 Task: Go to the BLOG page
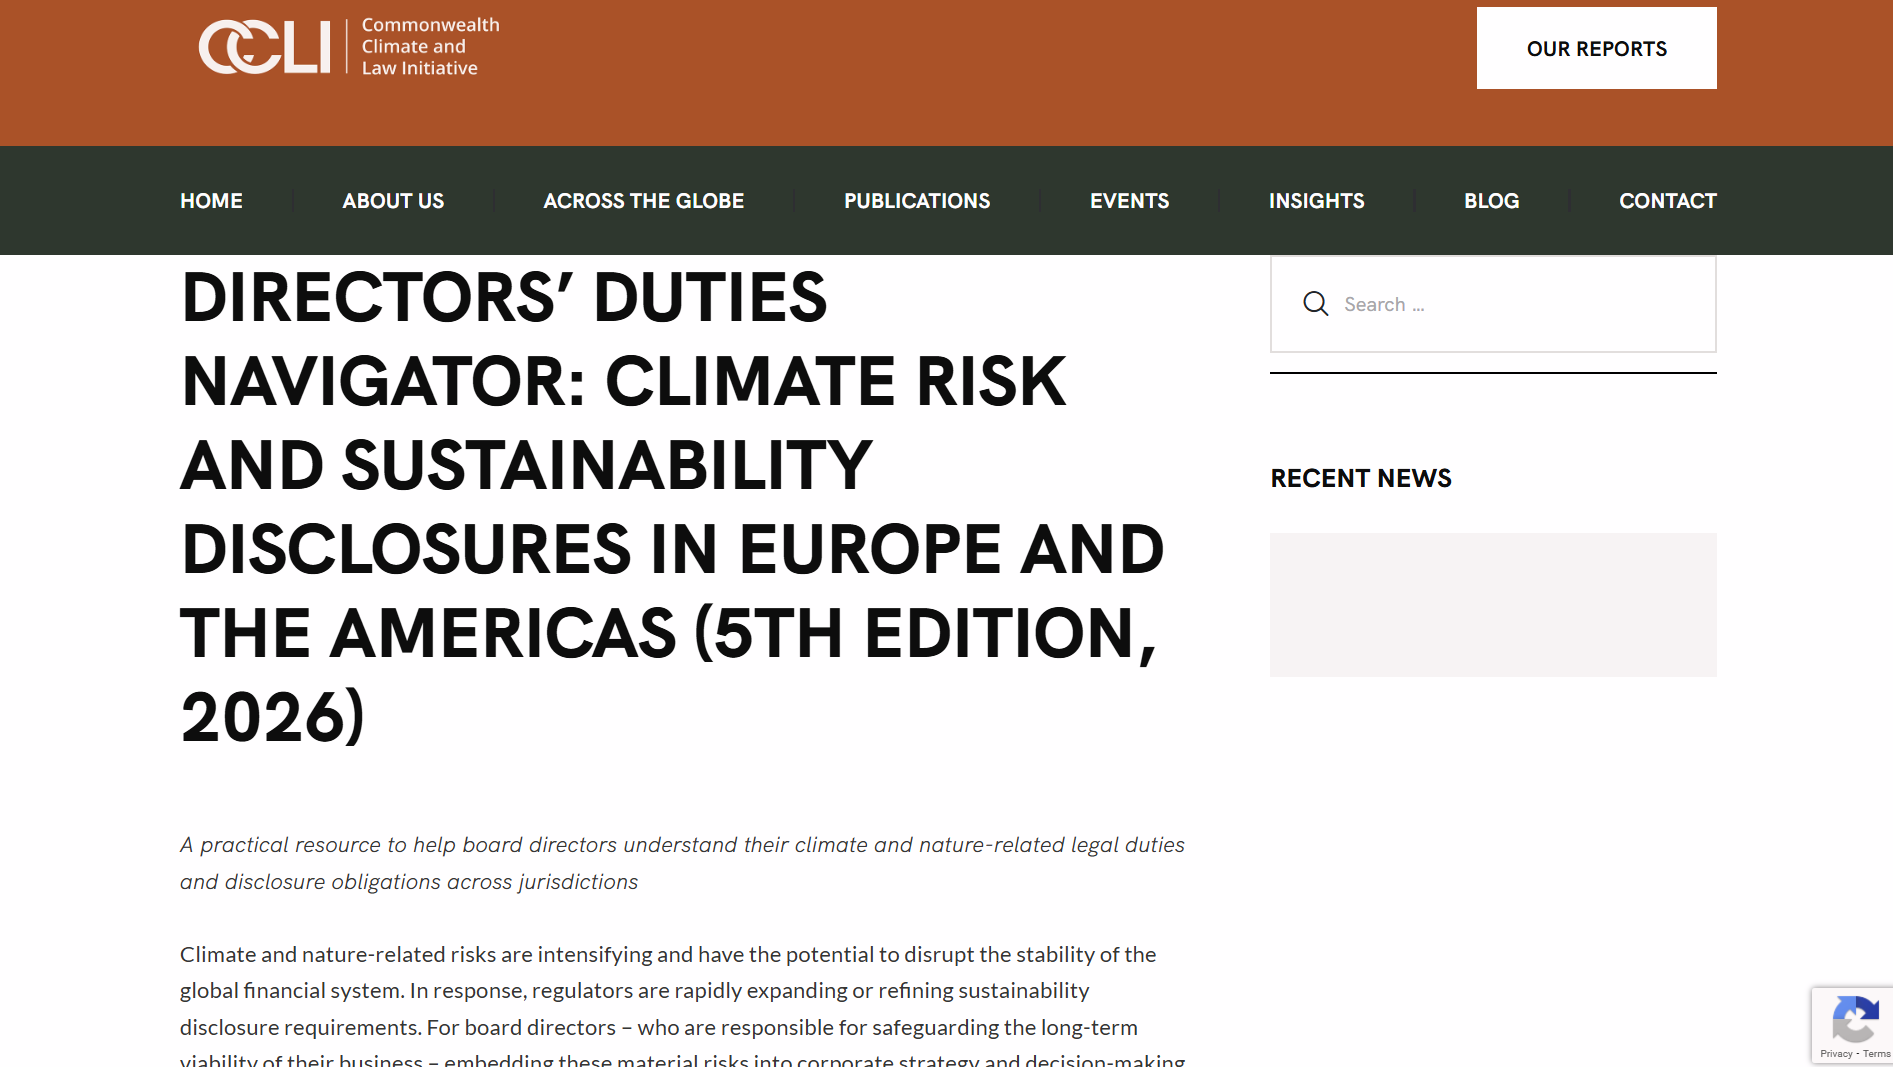(x=1491, y=200)
